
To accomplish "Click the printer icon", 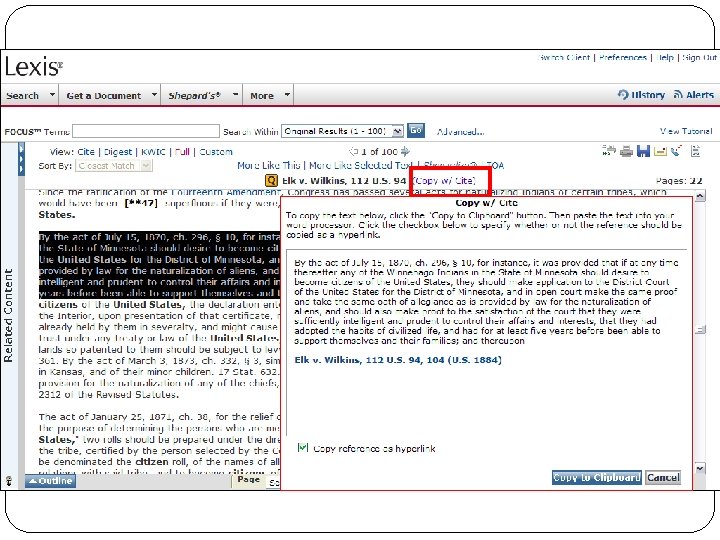I will 626,151.
